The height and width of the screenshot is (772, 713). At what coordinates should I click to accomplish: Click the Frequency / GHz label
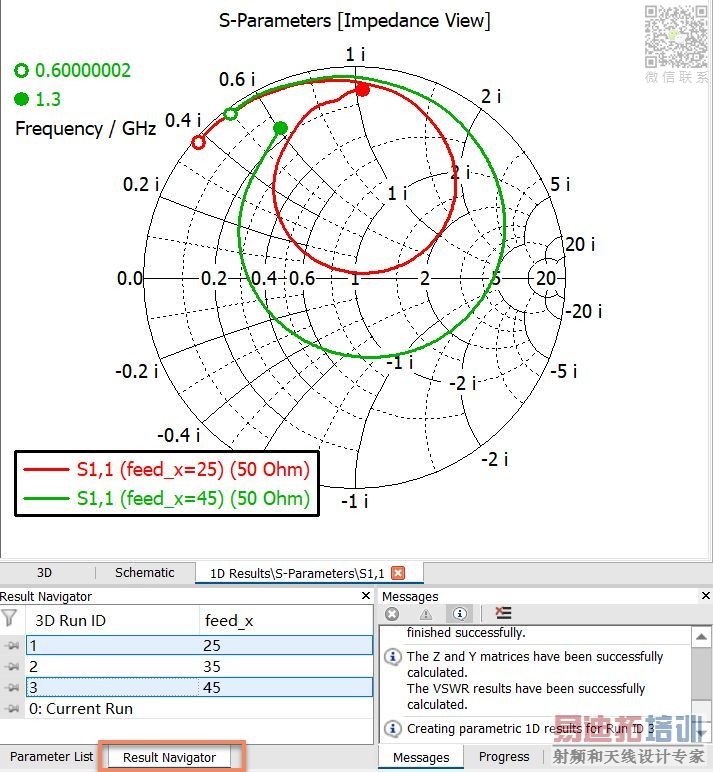tap(86, 129)
